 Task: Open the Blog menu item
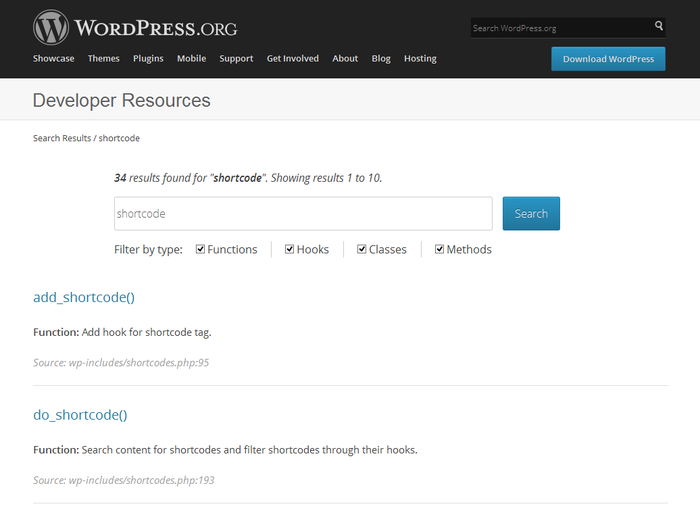point(381,58)
